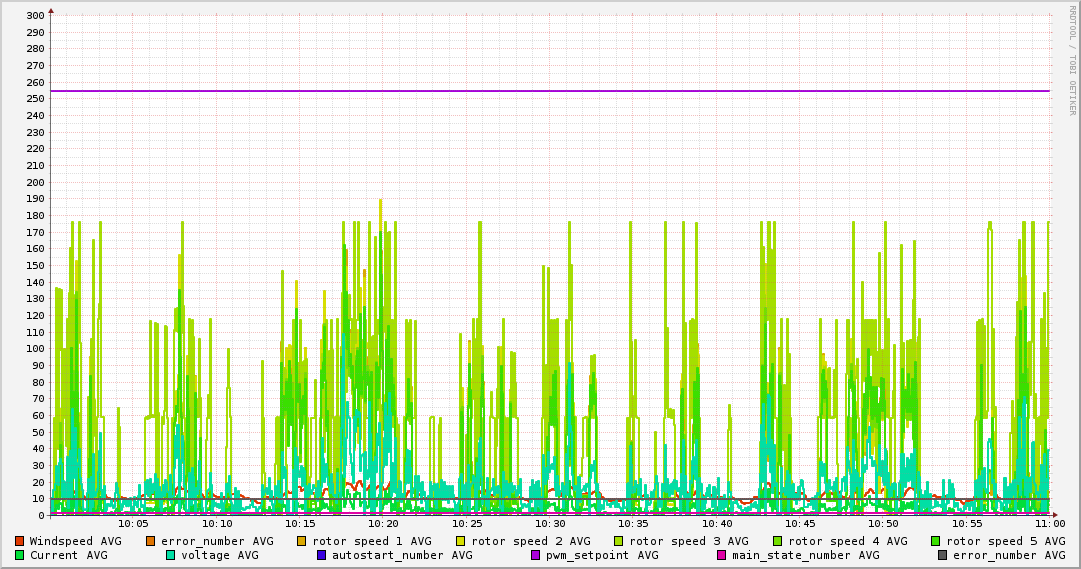This screenshot has width=1081, height=569.
Task: Click the green Current AVG legend swatch
Action: click(20, 555)
